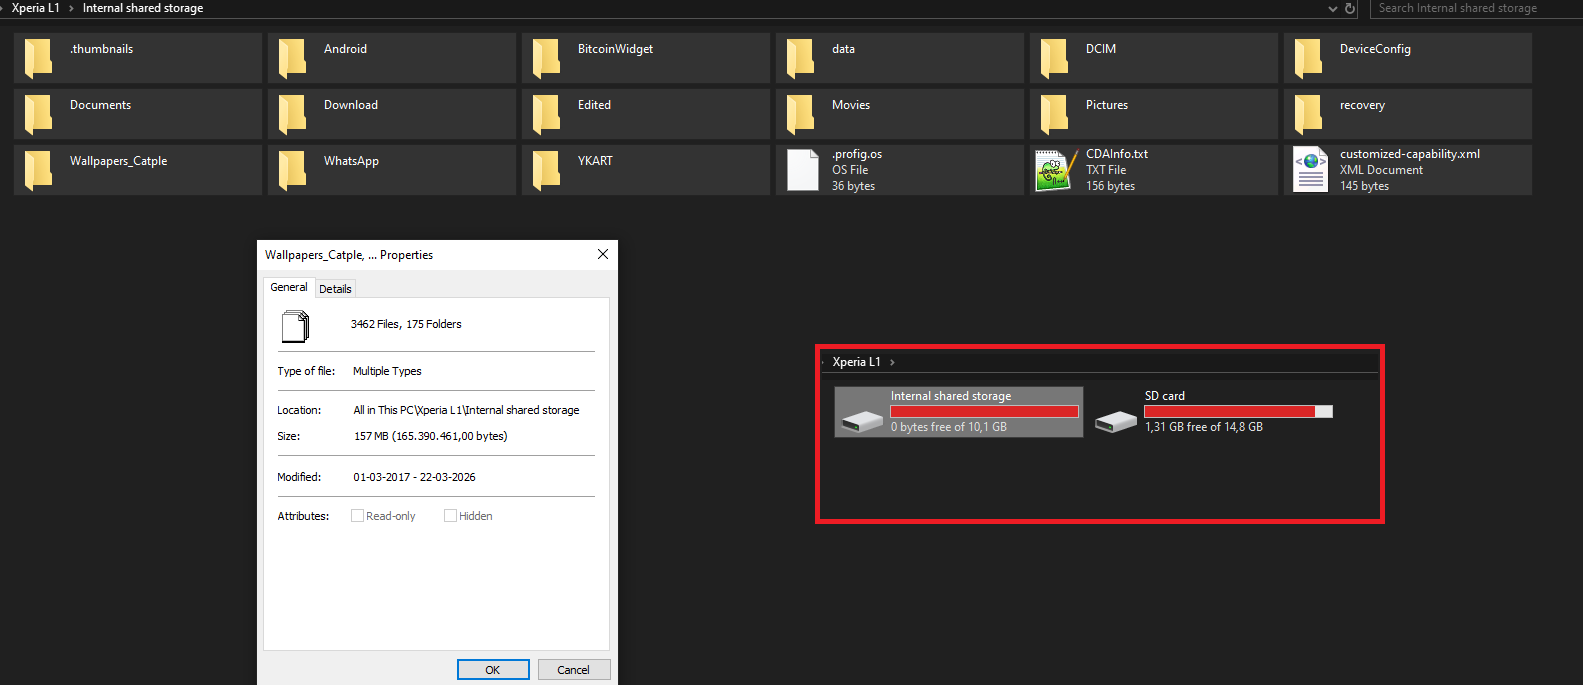Click the SD card usage bar
This screenshot has width=1583, height=685.
coord(1238,412)
